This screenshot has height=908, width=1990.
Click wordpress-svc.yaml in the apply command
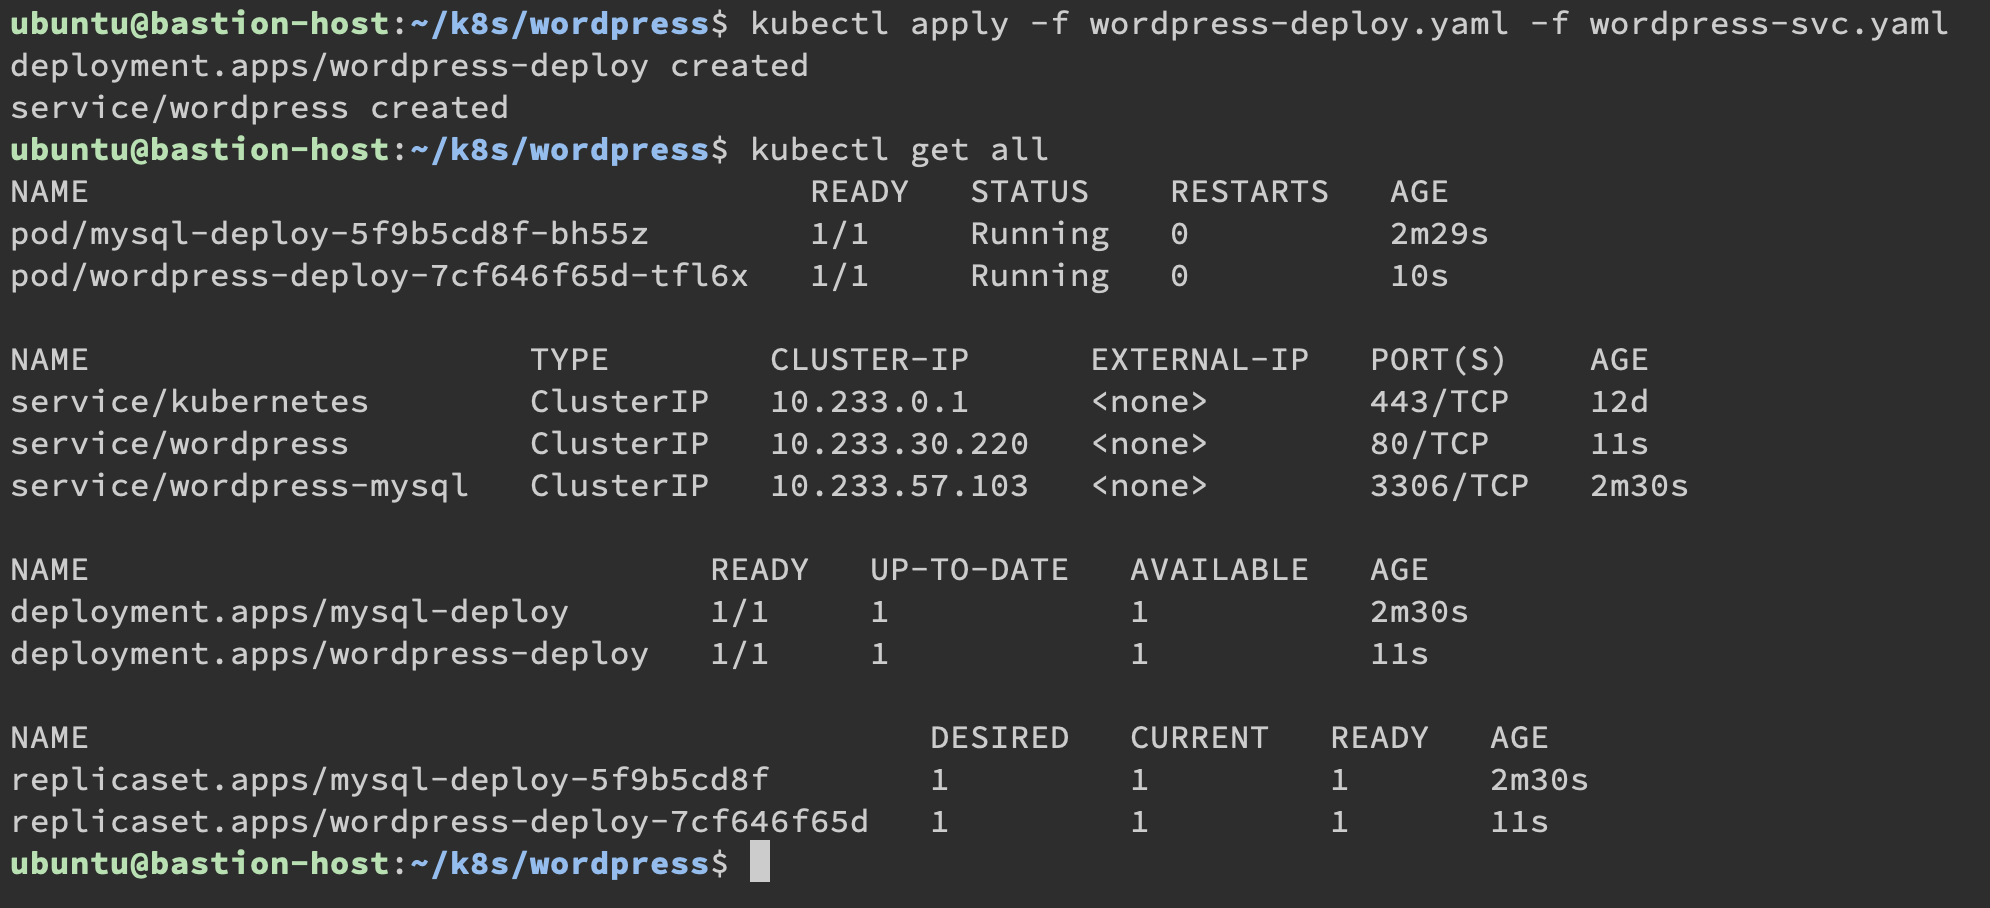(1769, 24)
